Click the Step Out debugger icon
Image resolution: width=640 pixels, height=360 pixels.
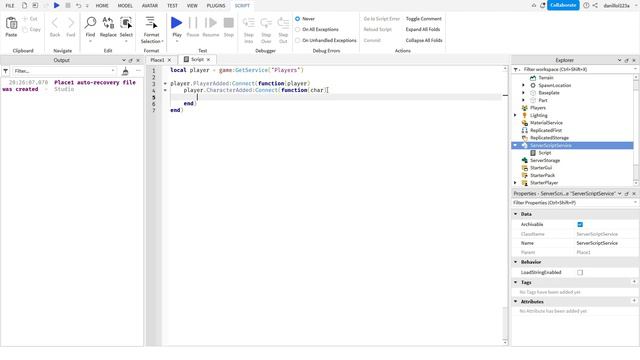click(283, 23)
